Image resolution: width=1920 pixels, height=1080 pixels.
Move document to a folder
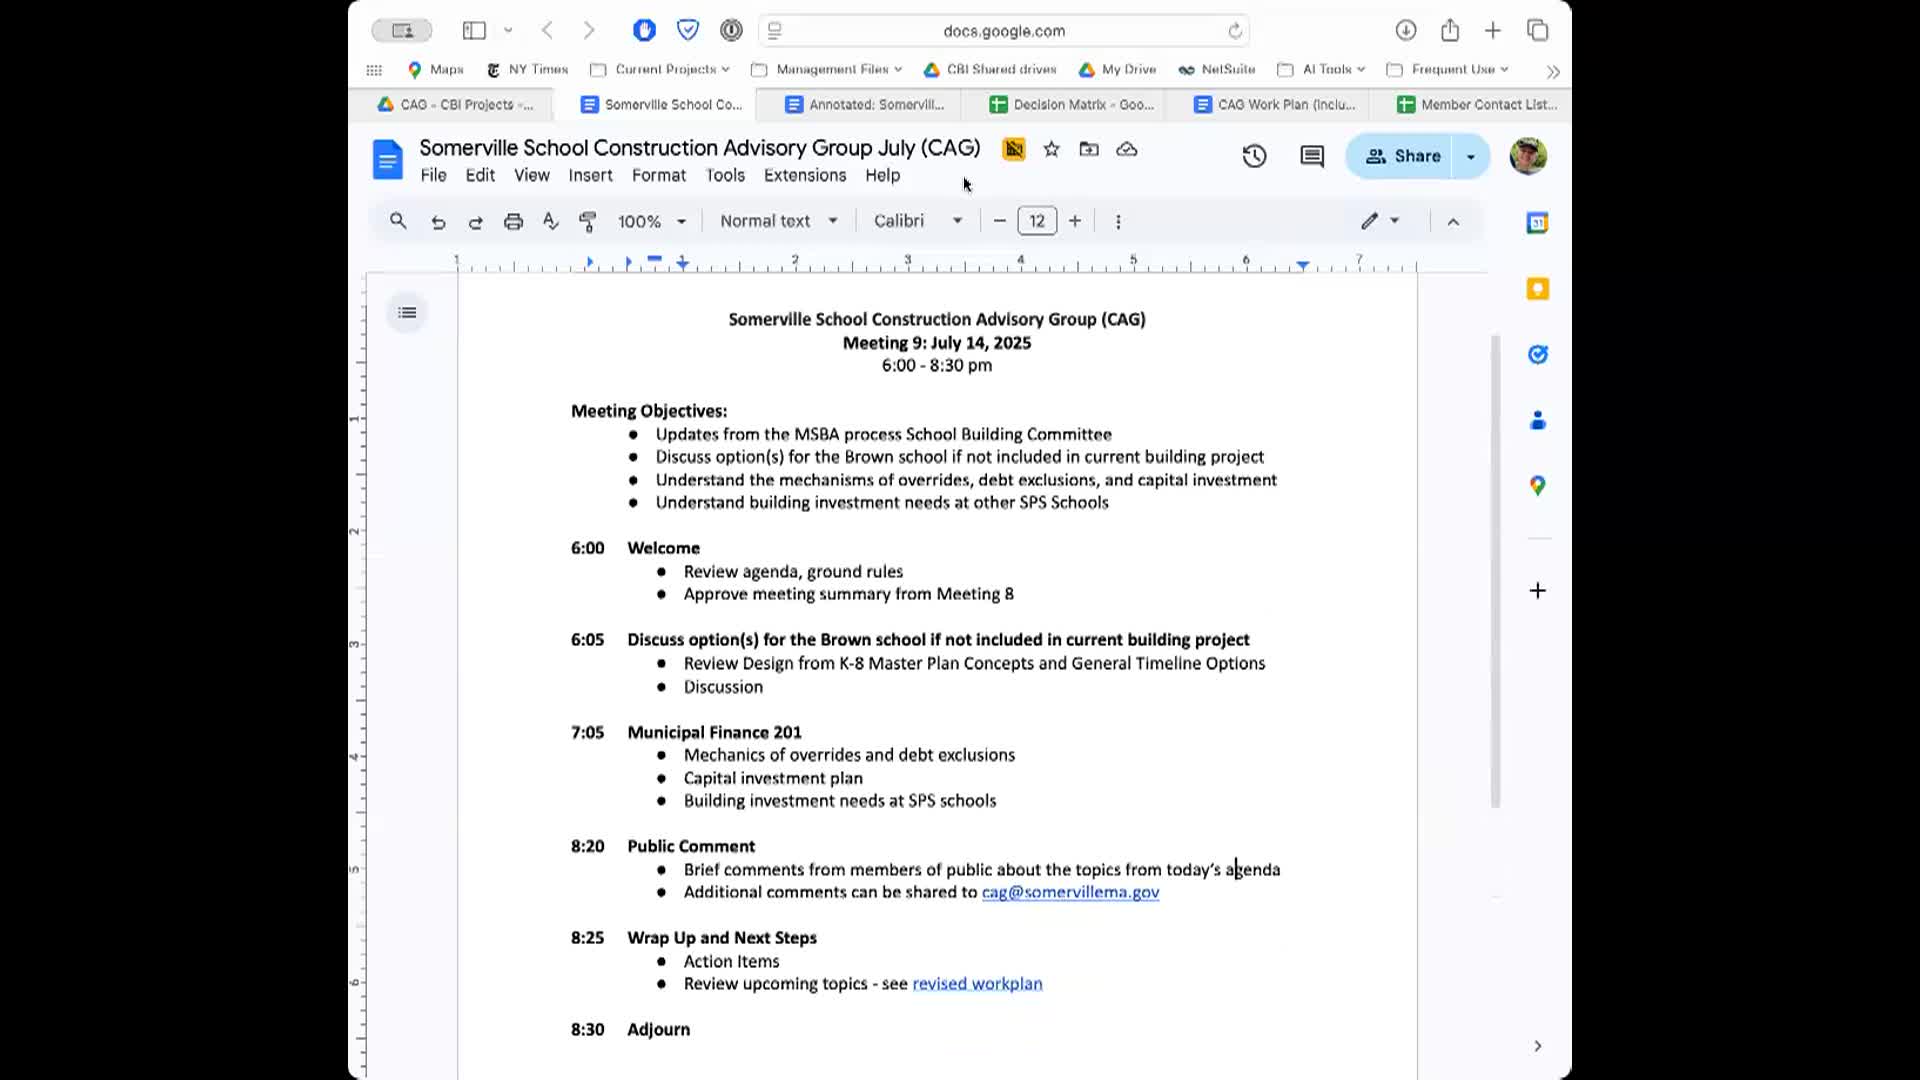[x=1089, y=149]
